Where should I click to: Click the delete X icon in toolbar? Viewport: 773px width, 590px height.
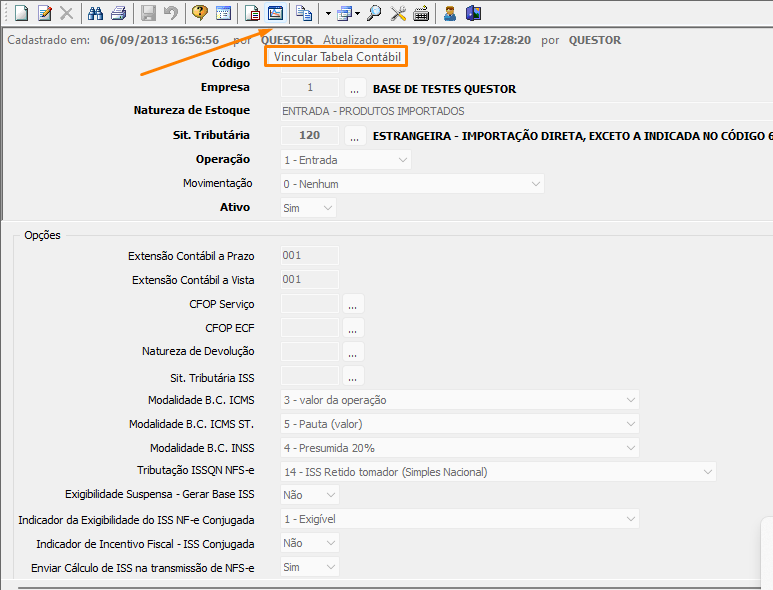[x=67, y=13]
